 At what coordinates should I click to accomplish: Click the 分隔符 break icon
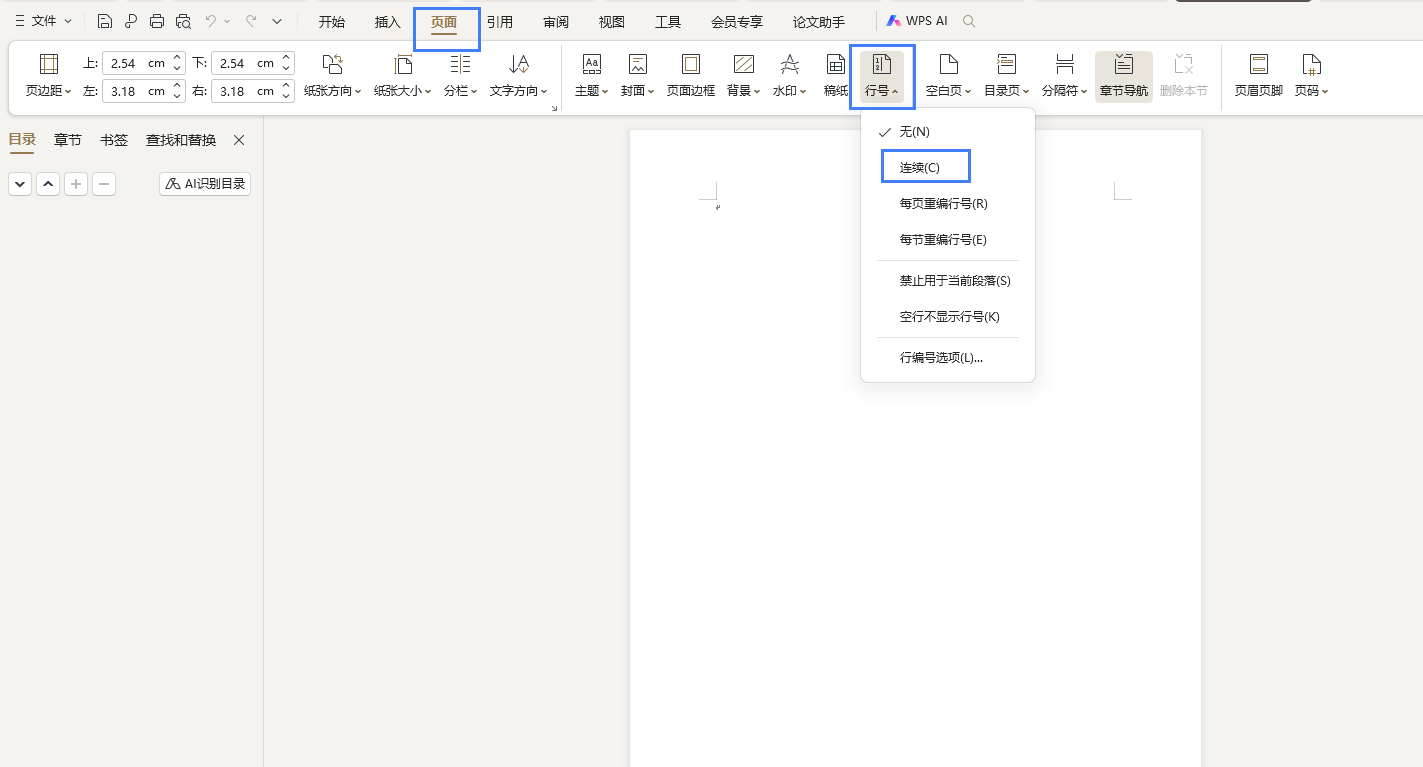coord(1065,64)
